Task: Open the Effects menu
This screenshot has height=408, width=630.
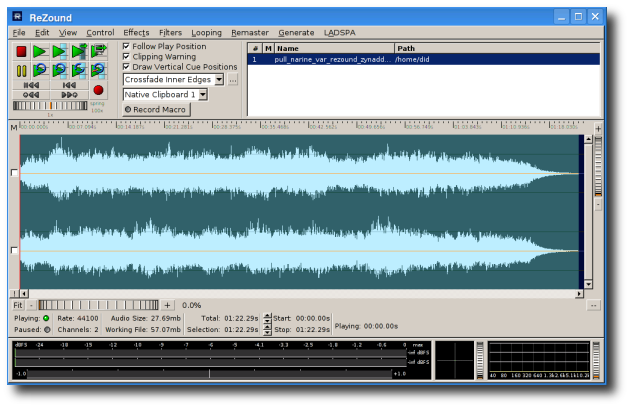Action: (x=136, y=33)
